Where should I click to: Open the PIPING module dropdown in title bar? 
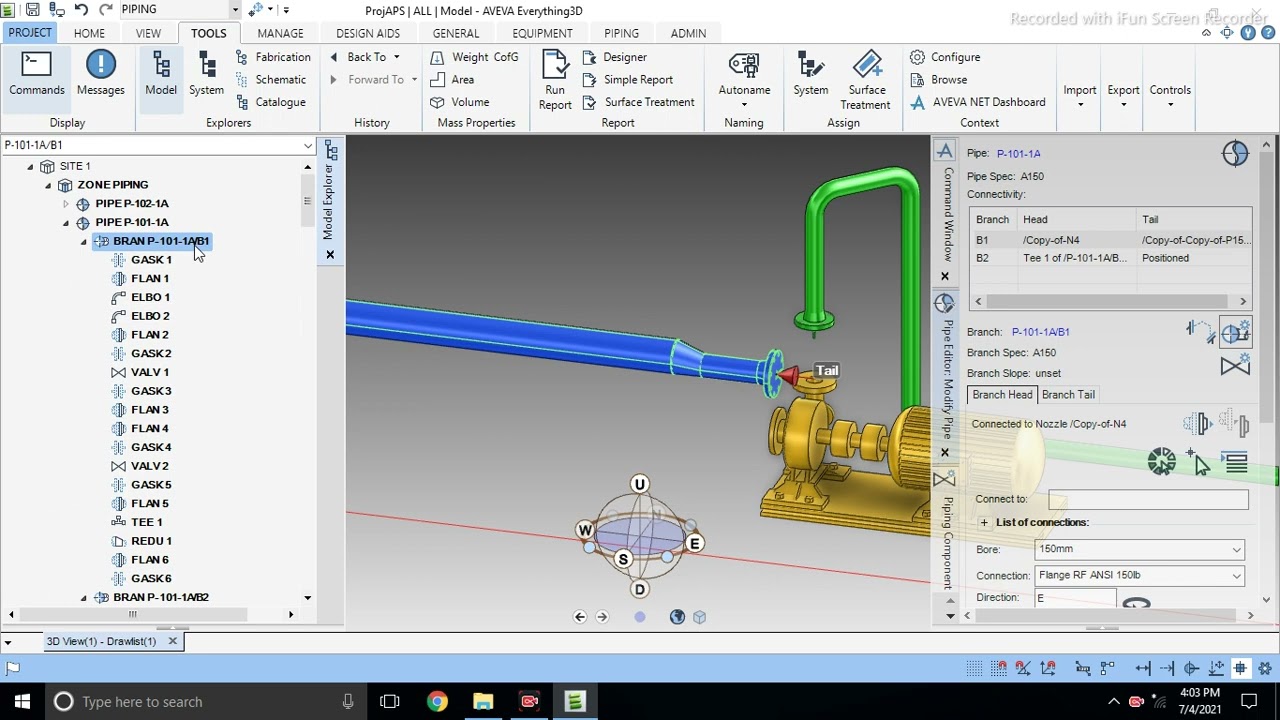(235, 10)
